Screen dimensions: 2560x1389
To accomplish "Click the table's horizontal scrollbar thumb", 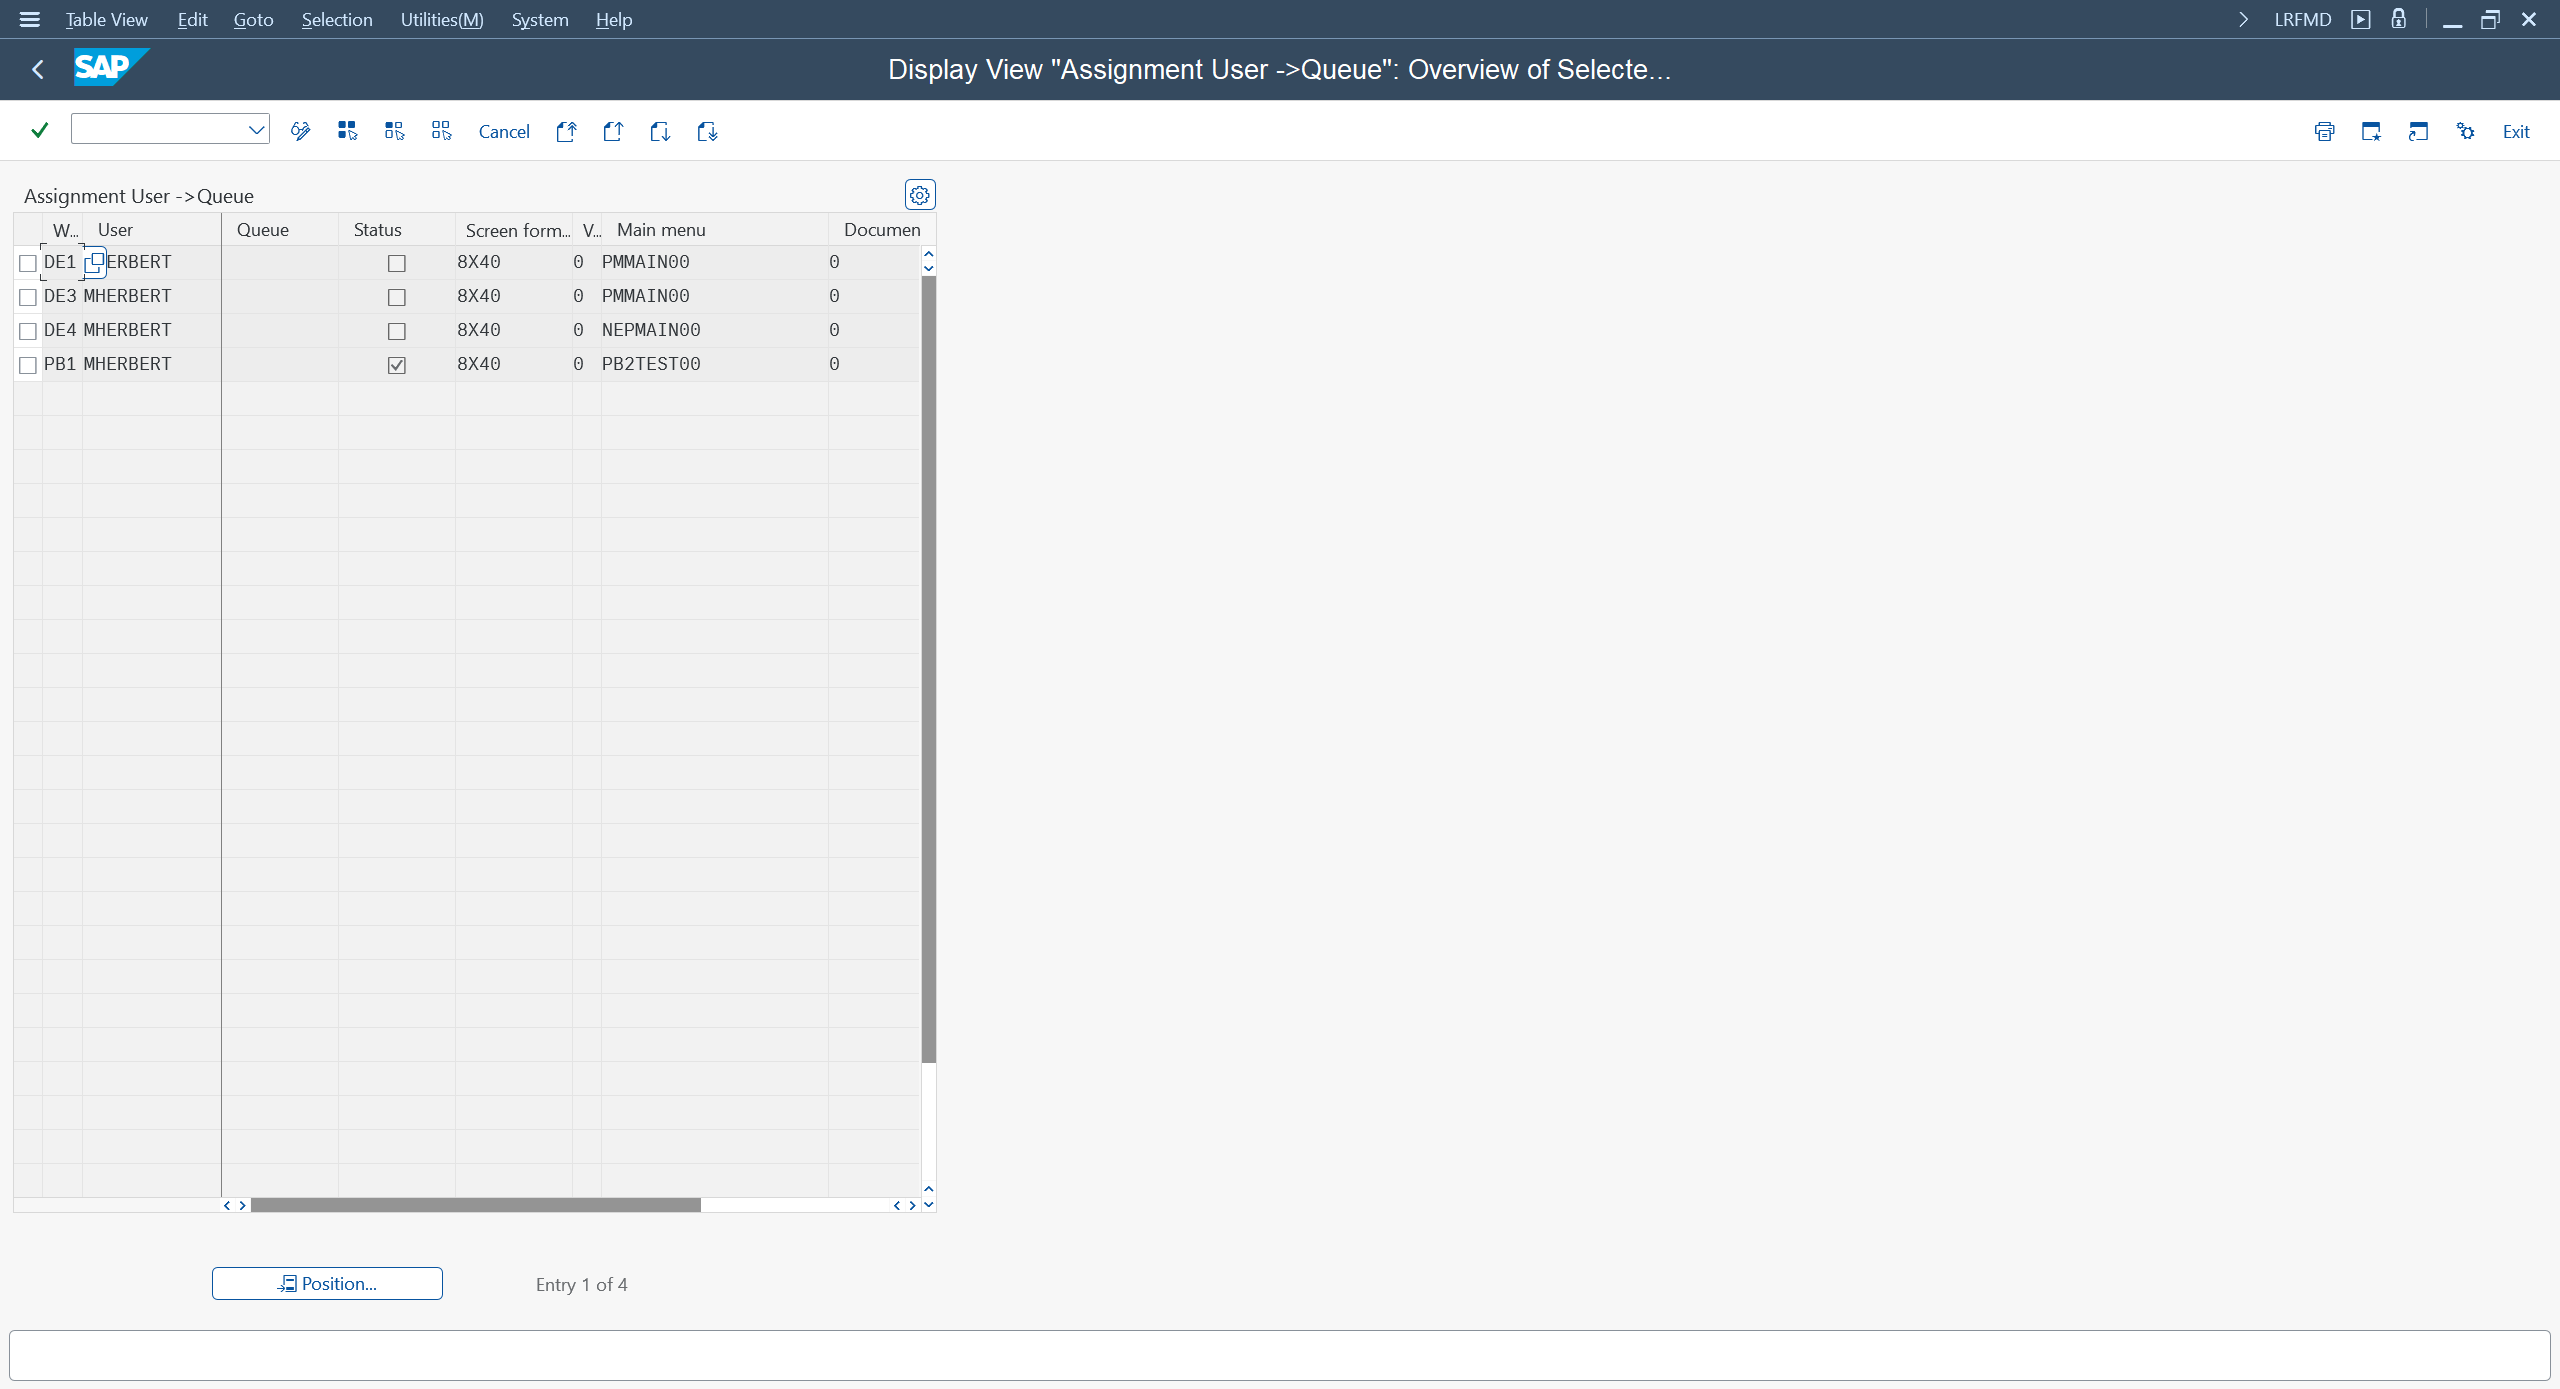I will [475, 1205].
